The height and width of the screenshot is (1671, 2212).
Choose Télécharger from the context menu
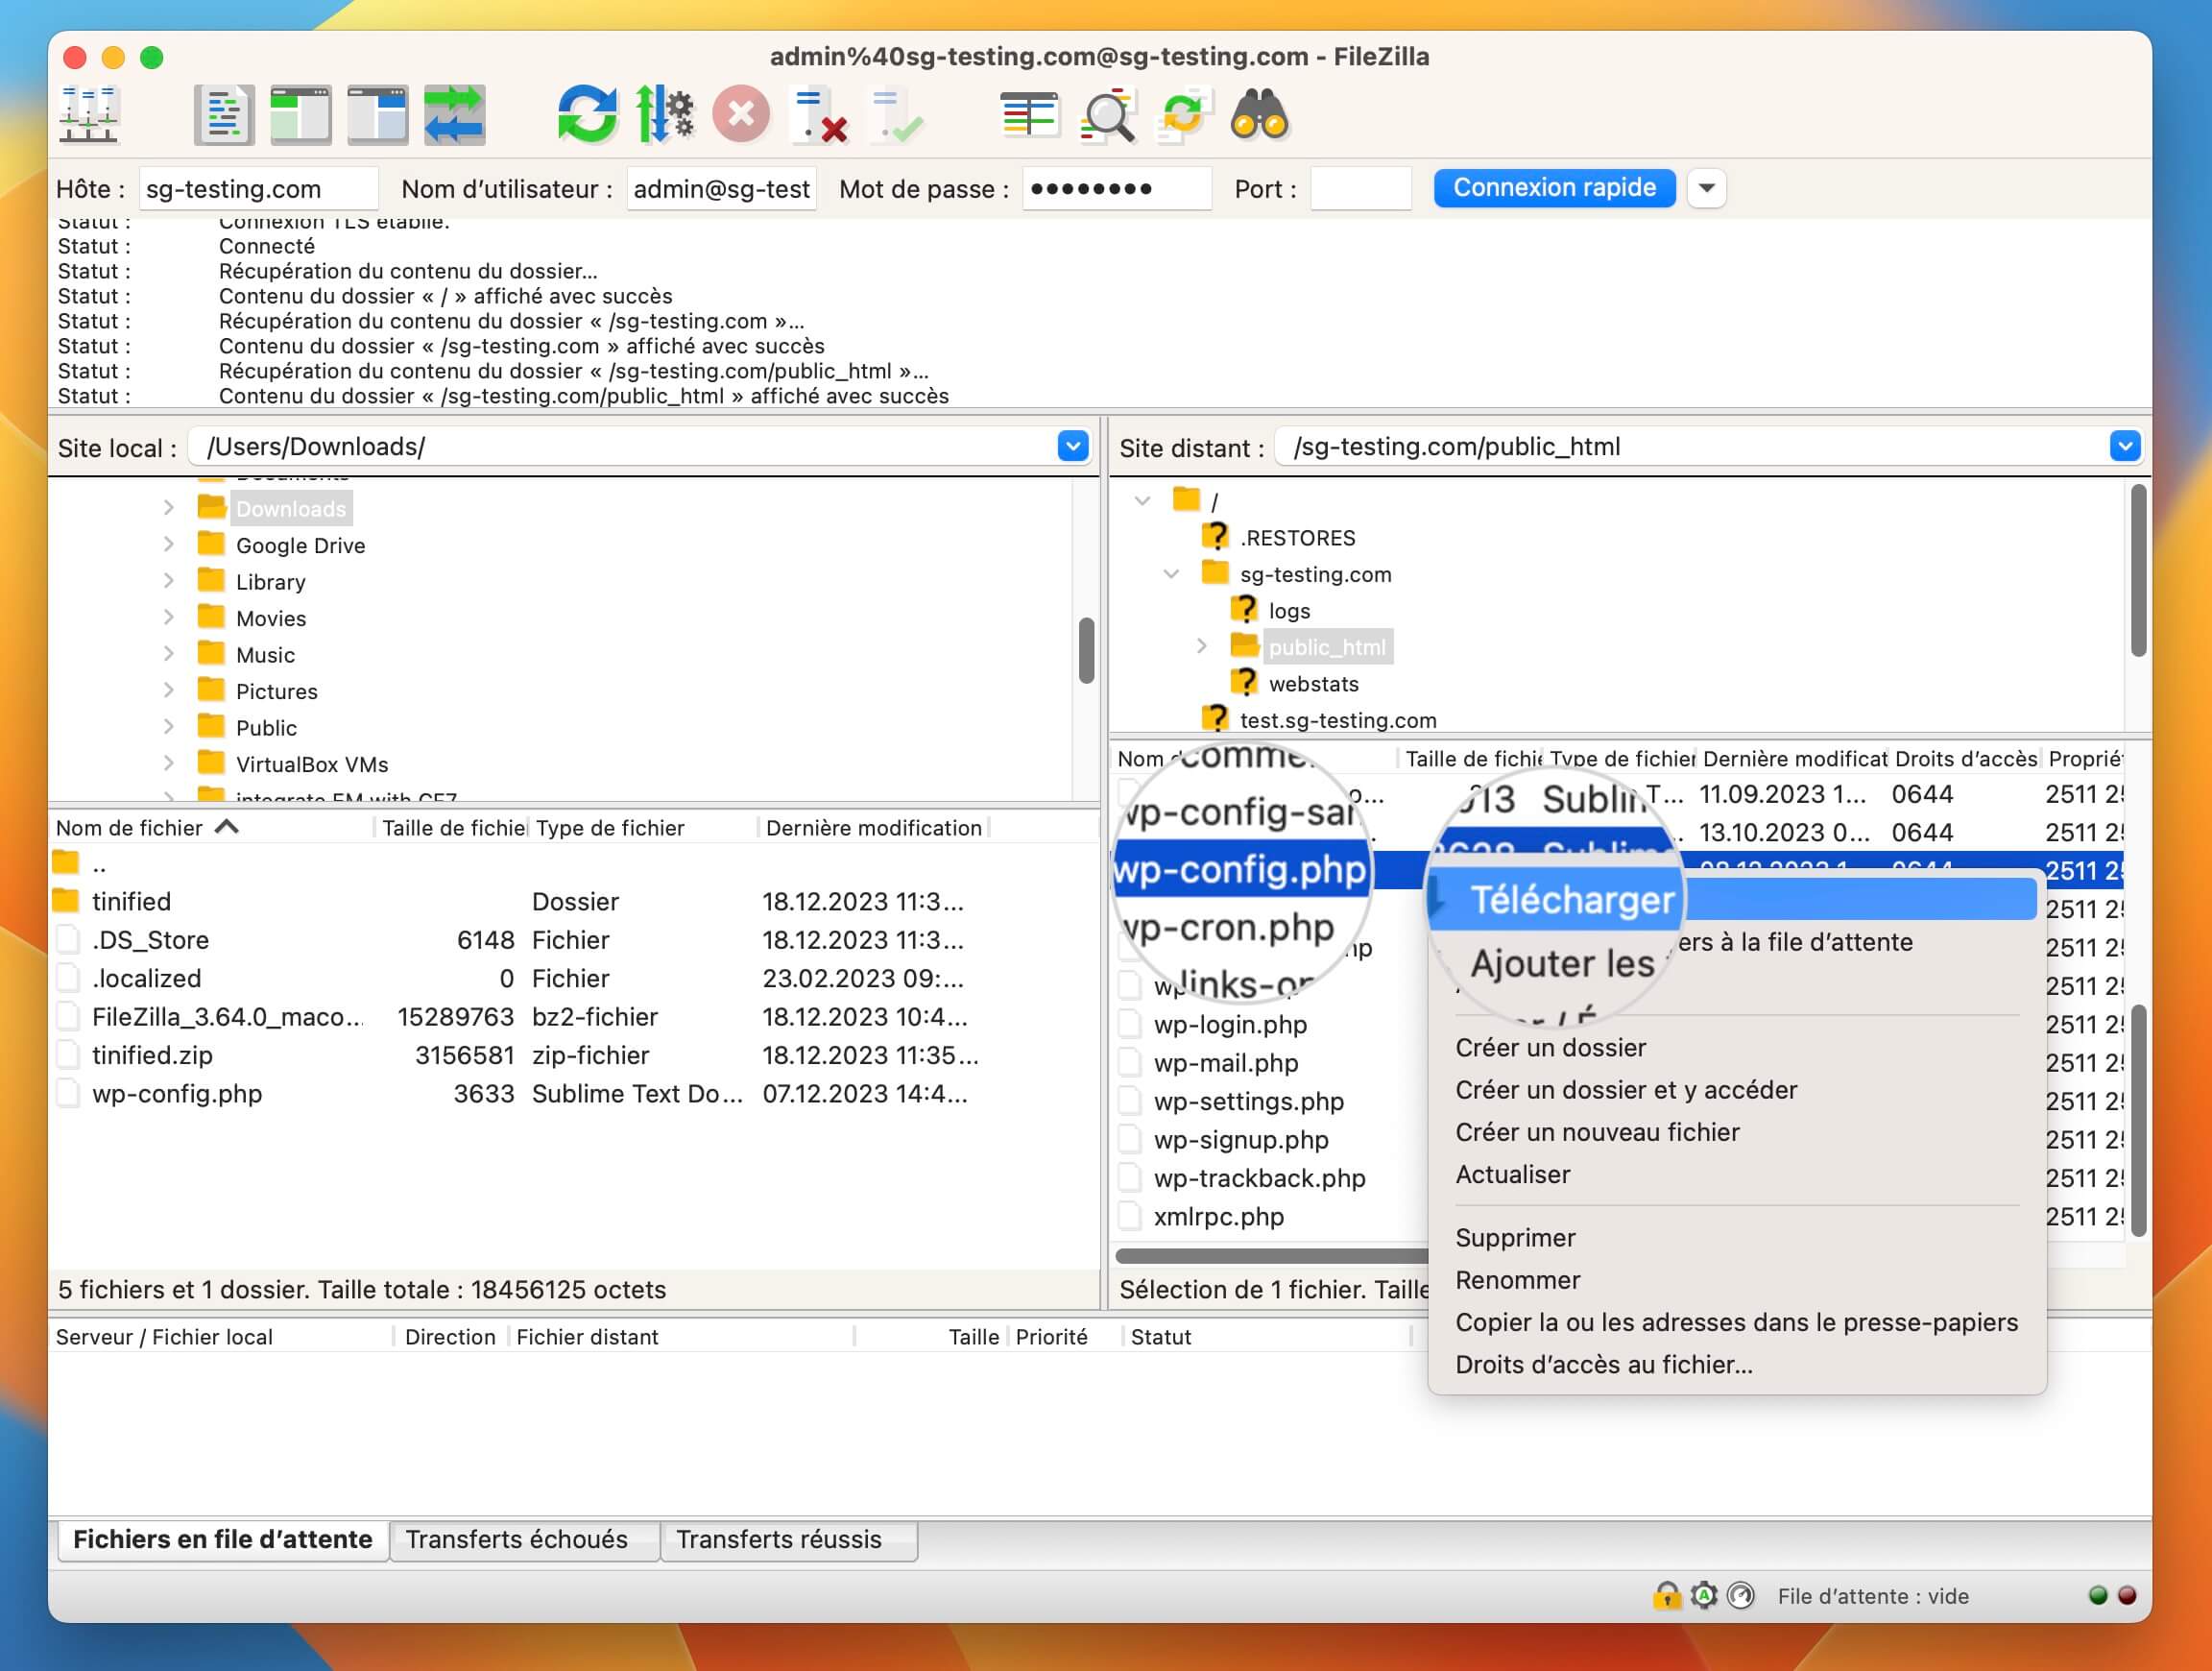(x=1733, y=899)
